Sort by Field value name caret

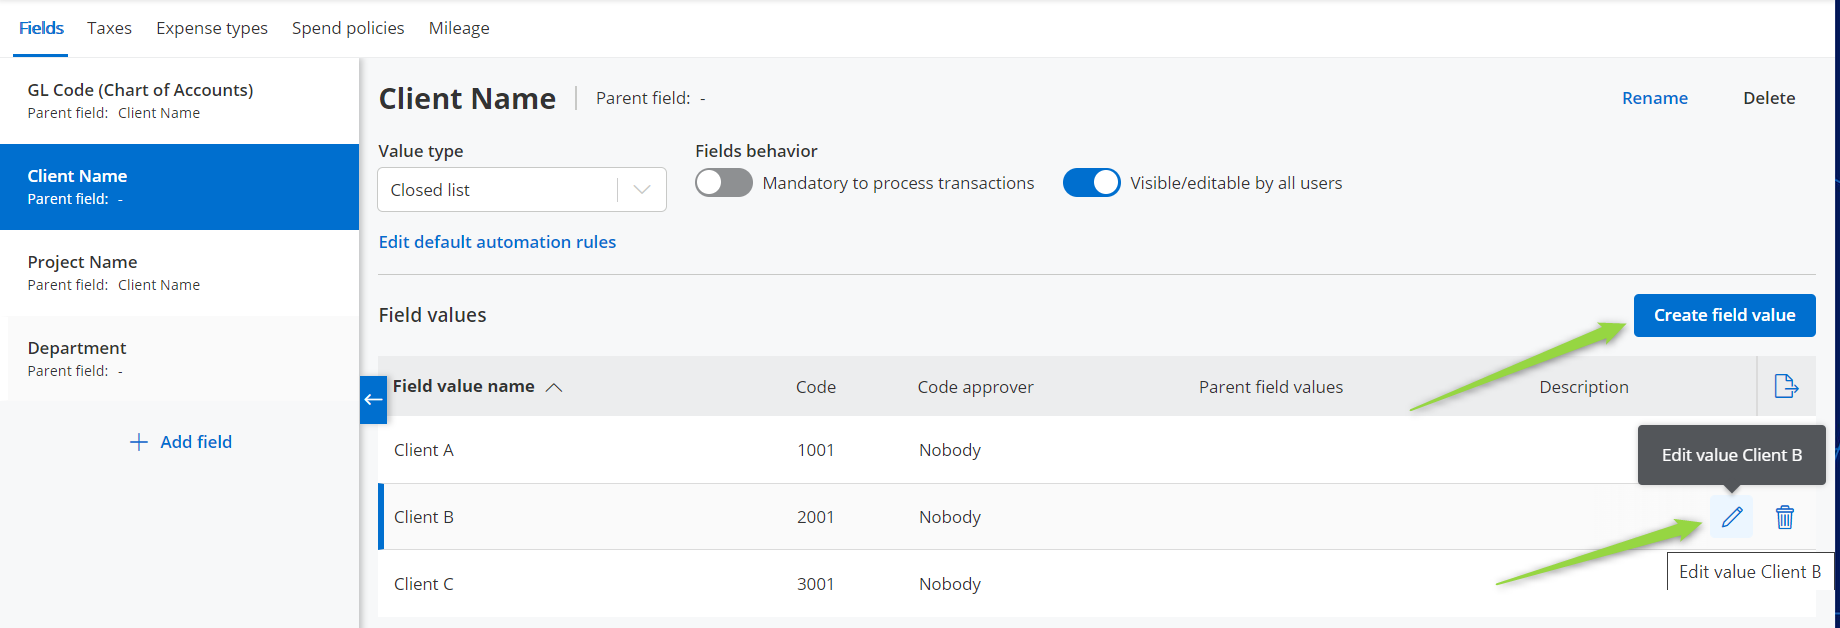pos(554,387)
